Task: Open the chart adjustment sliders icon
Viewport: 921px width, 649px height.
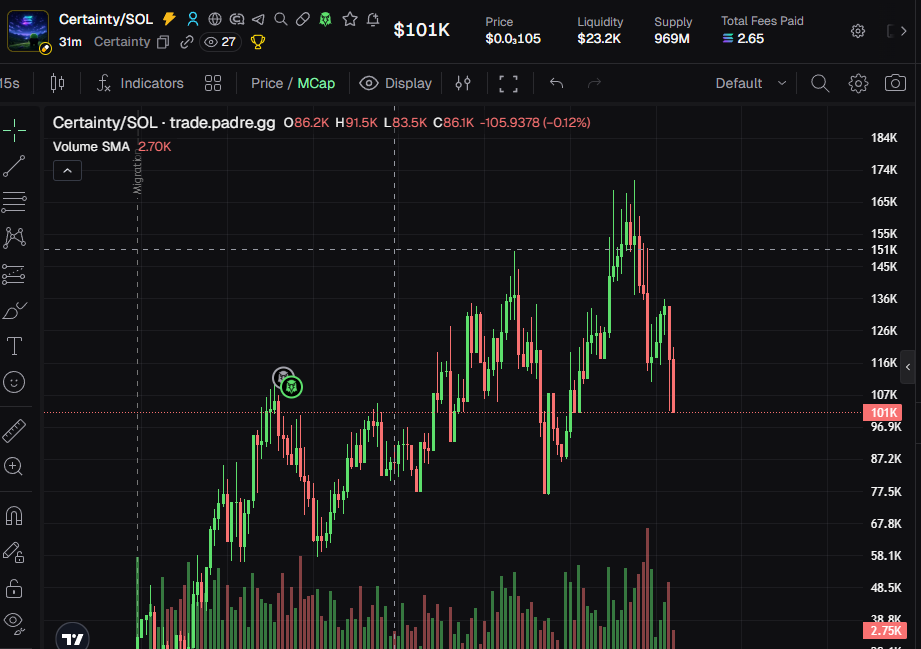Action: point(463,83)
